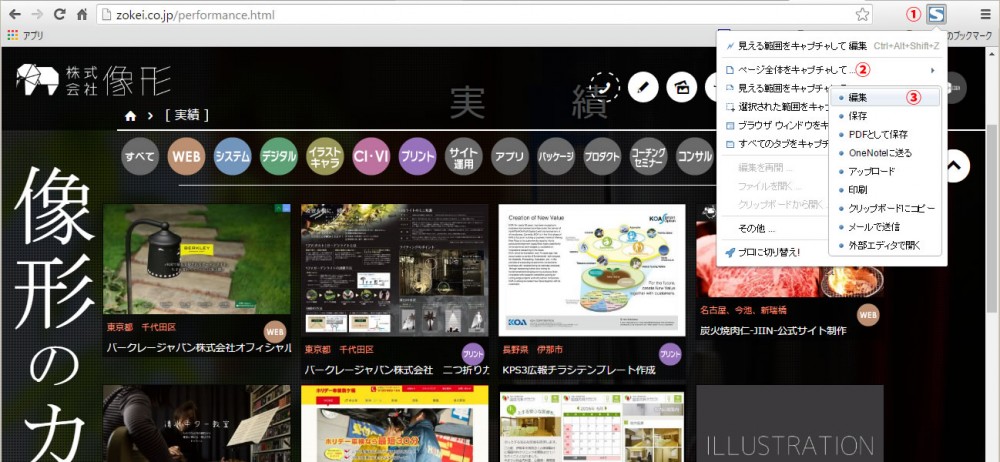Viewport: 1000px width, 462px height.
Task: Select the CI·VI category circle
Action: pyautogui.click(x=371, y=156)
